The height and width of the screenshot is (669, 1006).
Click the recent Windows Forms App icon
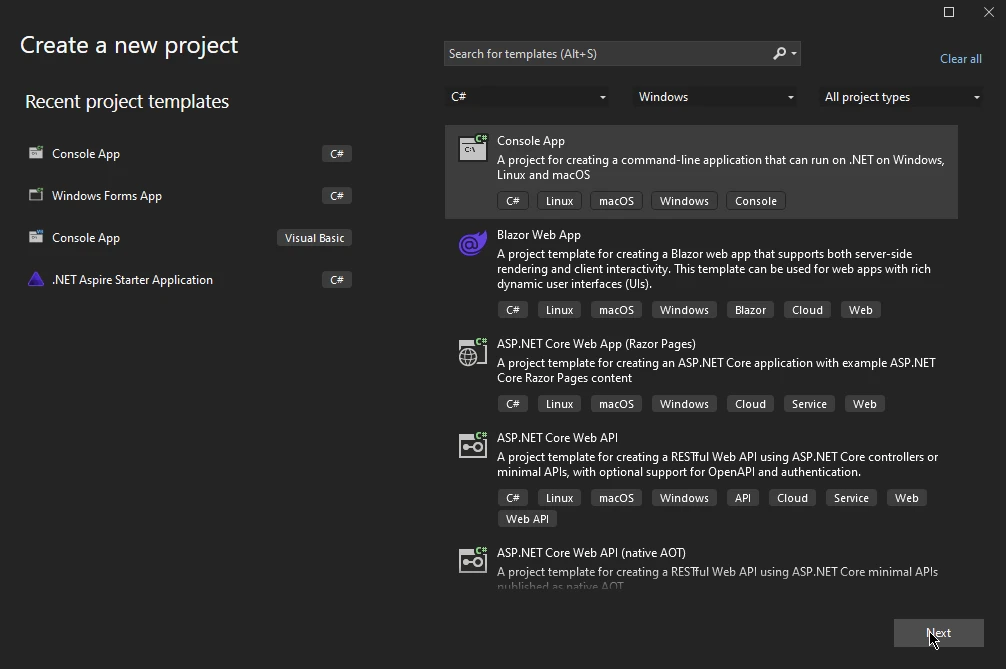[x=36, y=196]
